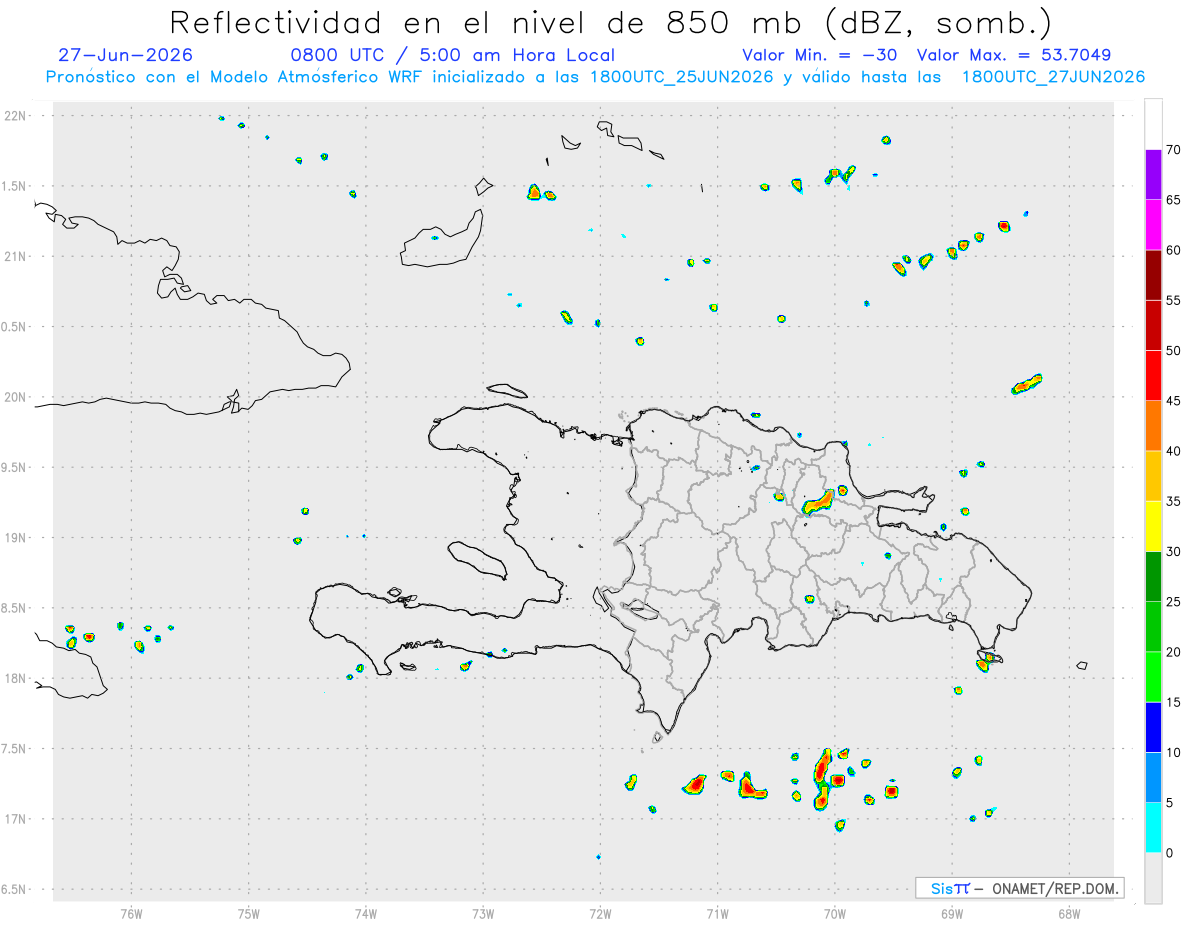Click the time '0800 UTC / 5:00 am Hora Local'
Image resolution: width=1200 pixels, height=927 pixels.
coord(452,55)
